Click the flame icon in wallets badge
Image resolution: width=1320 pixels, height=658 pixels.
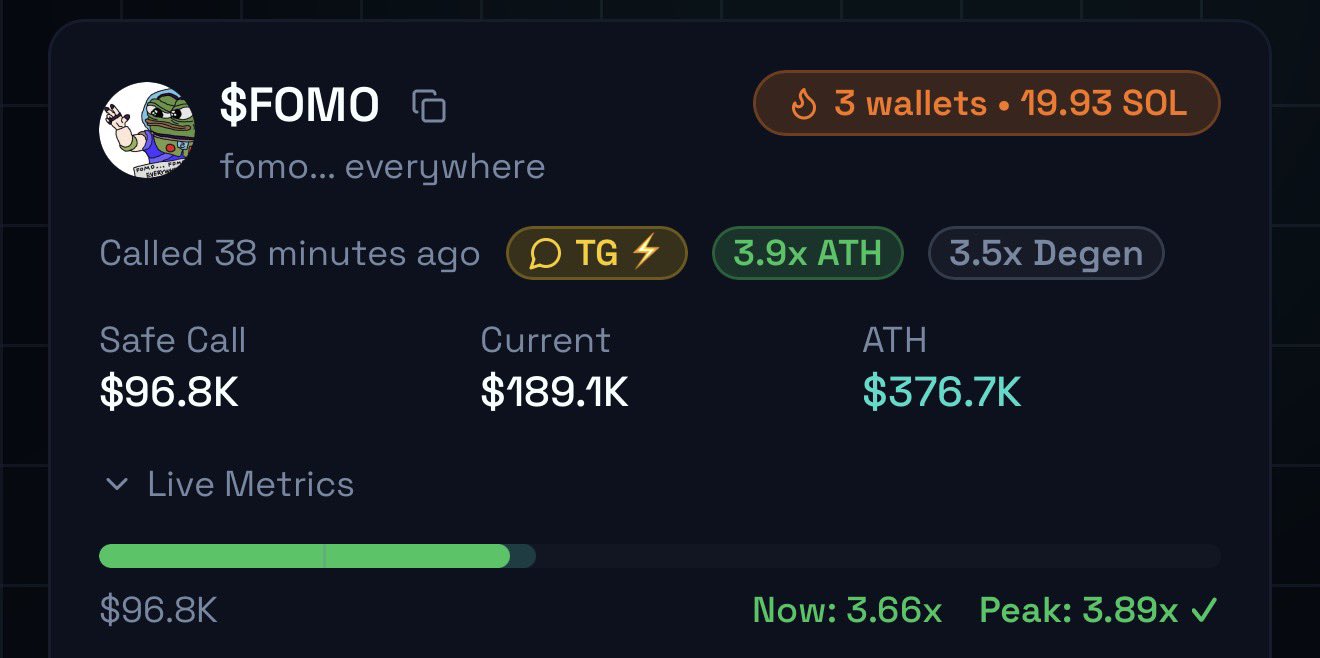(803, 103)
